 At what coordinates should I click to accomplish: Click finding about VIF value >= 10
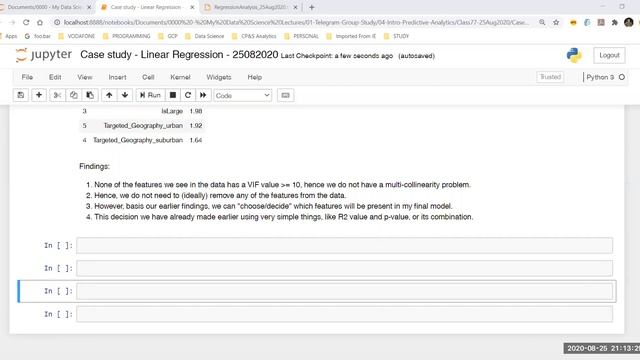pyautogui.click(x=282, y=184)
